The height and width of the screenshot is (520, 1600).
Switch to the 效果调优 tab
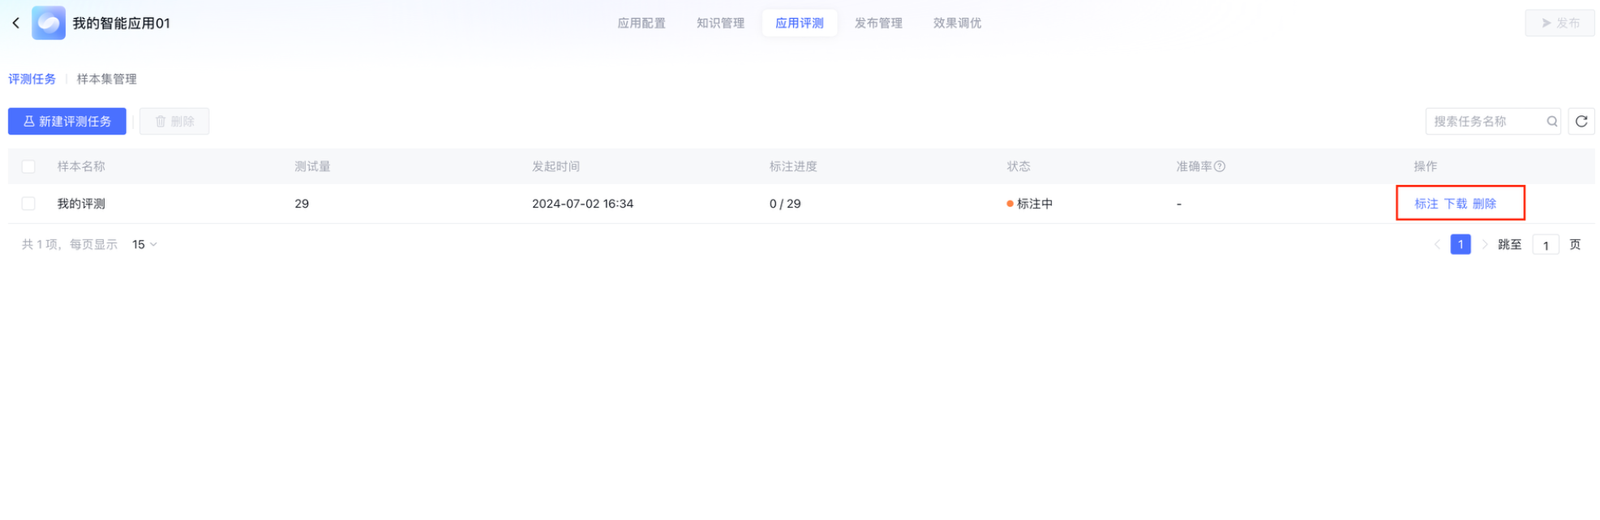957,23
